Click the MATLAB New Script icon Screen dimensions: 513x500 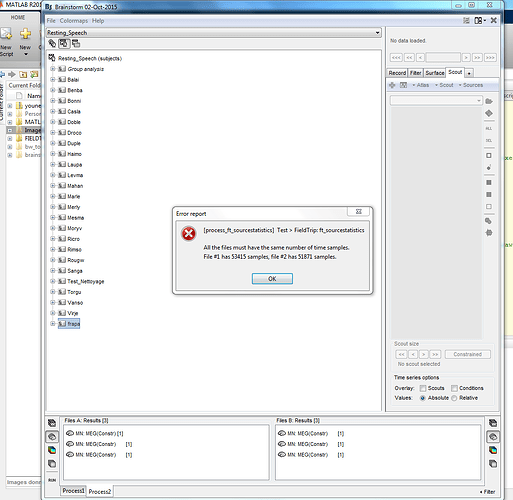[6, 33]
